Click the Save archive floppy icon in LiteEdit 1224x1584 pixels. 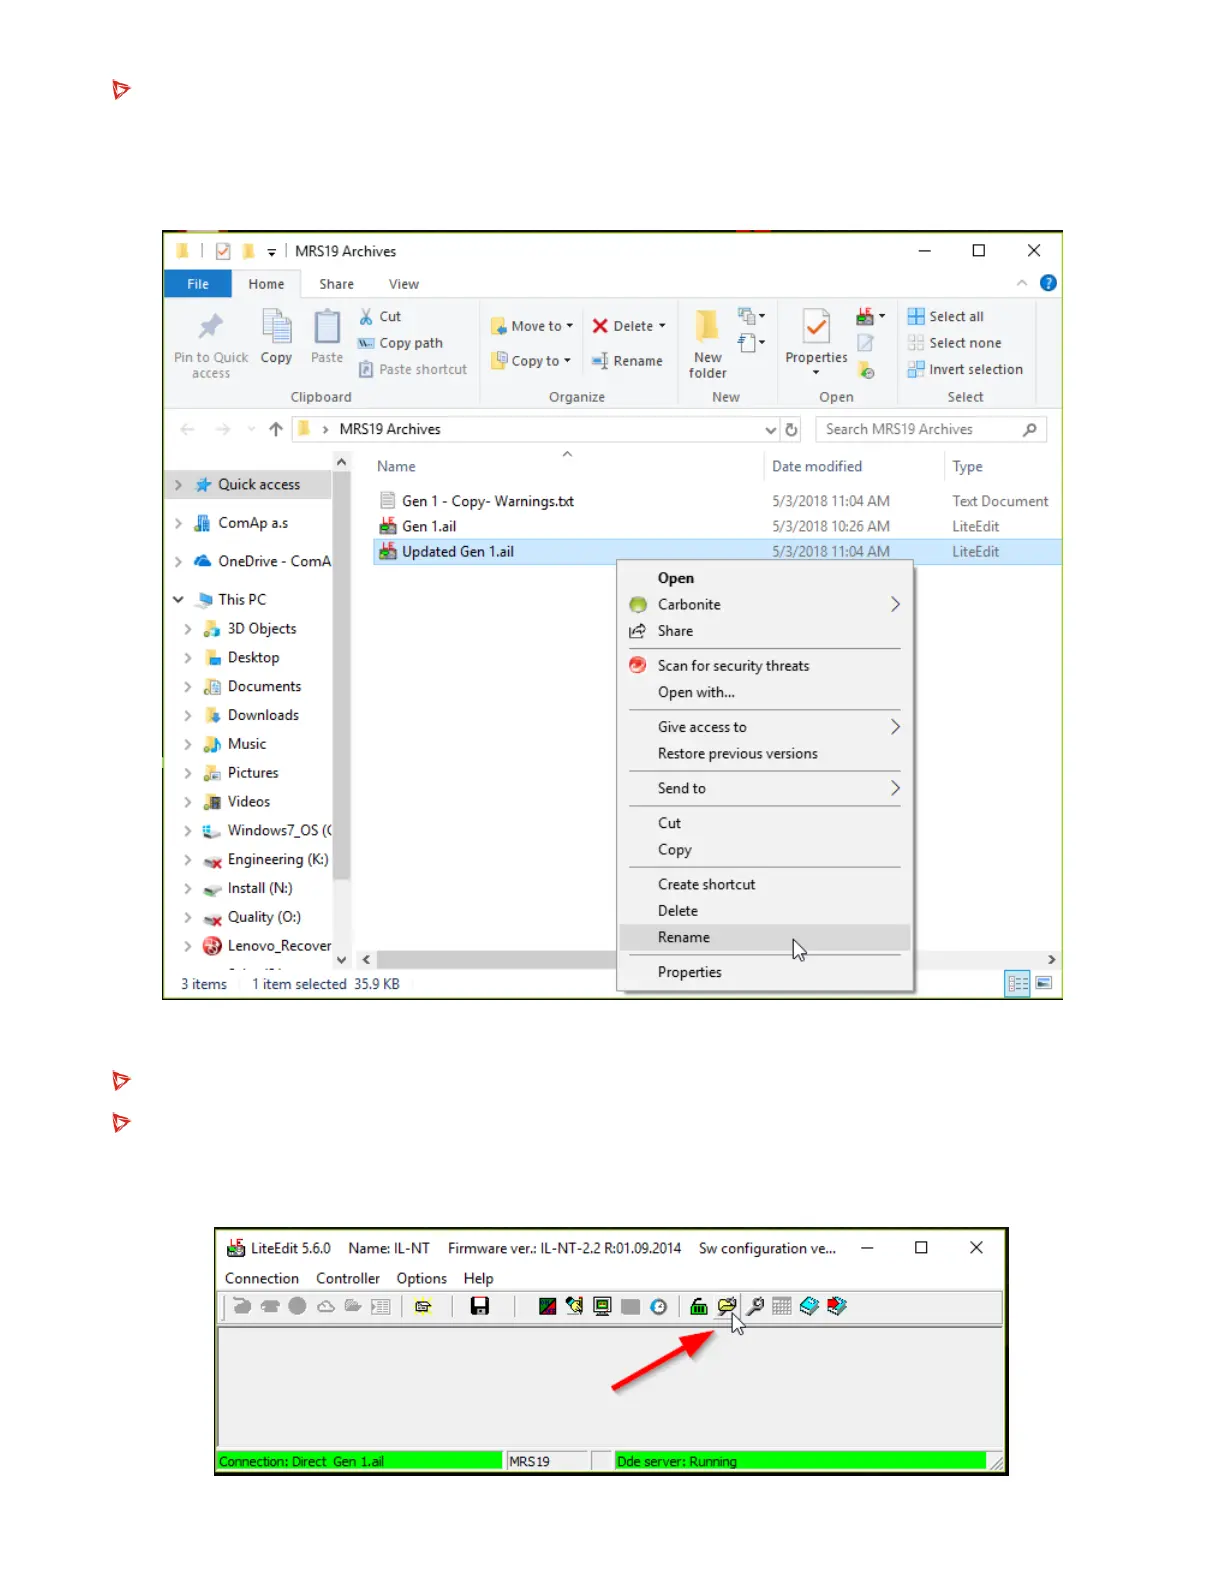click(x=480, y=1306)
